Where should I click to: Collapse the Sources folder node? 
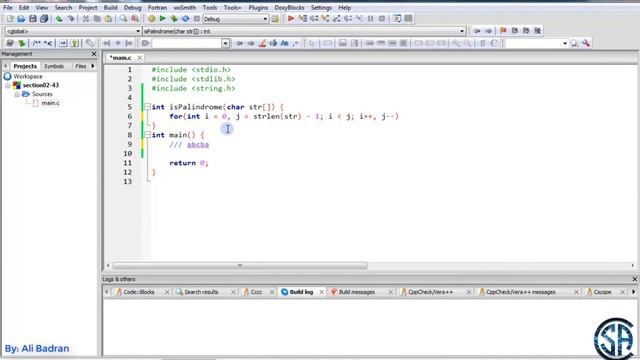click(x=17, y=94)
